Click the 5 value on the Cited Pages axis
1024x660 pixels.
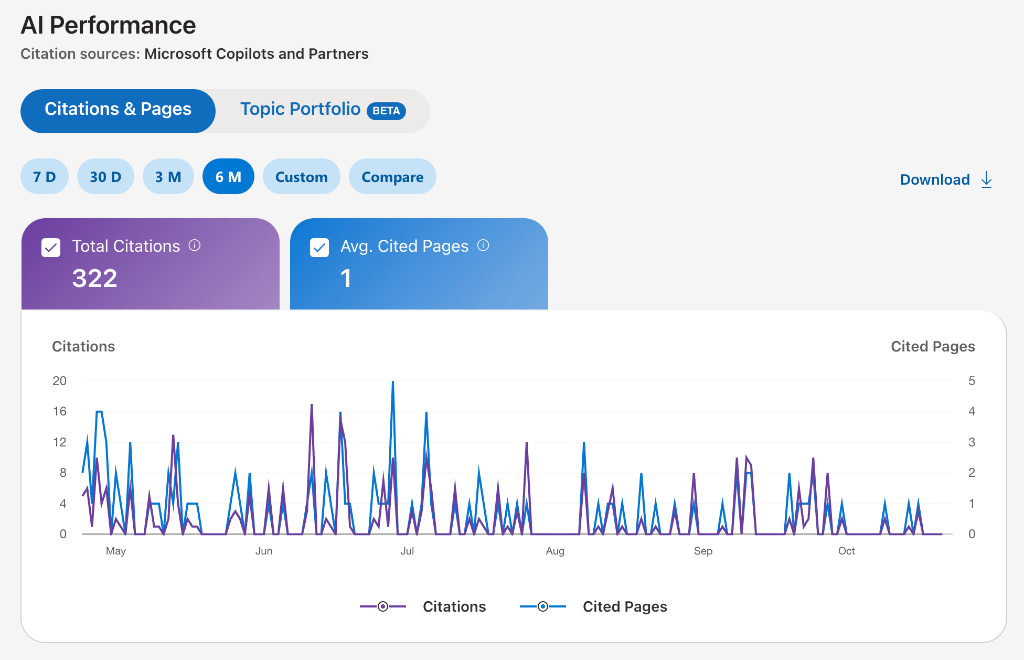pyautogui.click(x=972, y=381)
